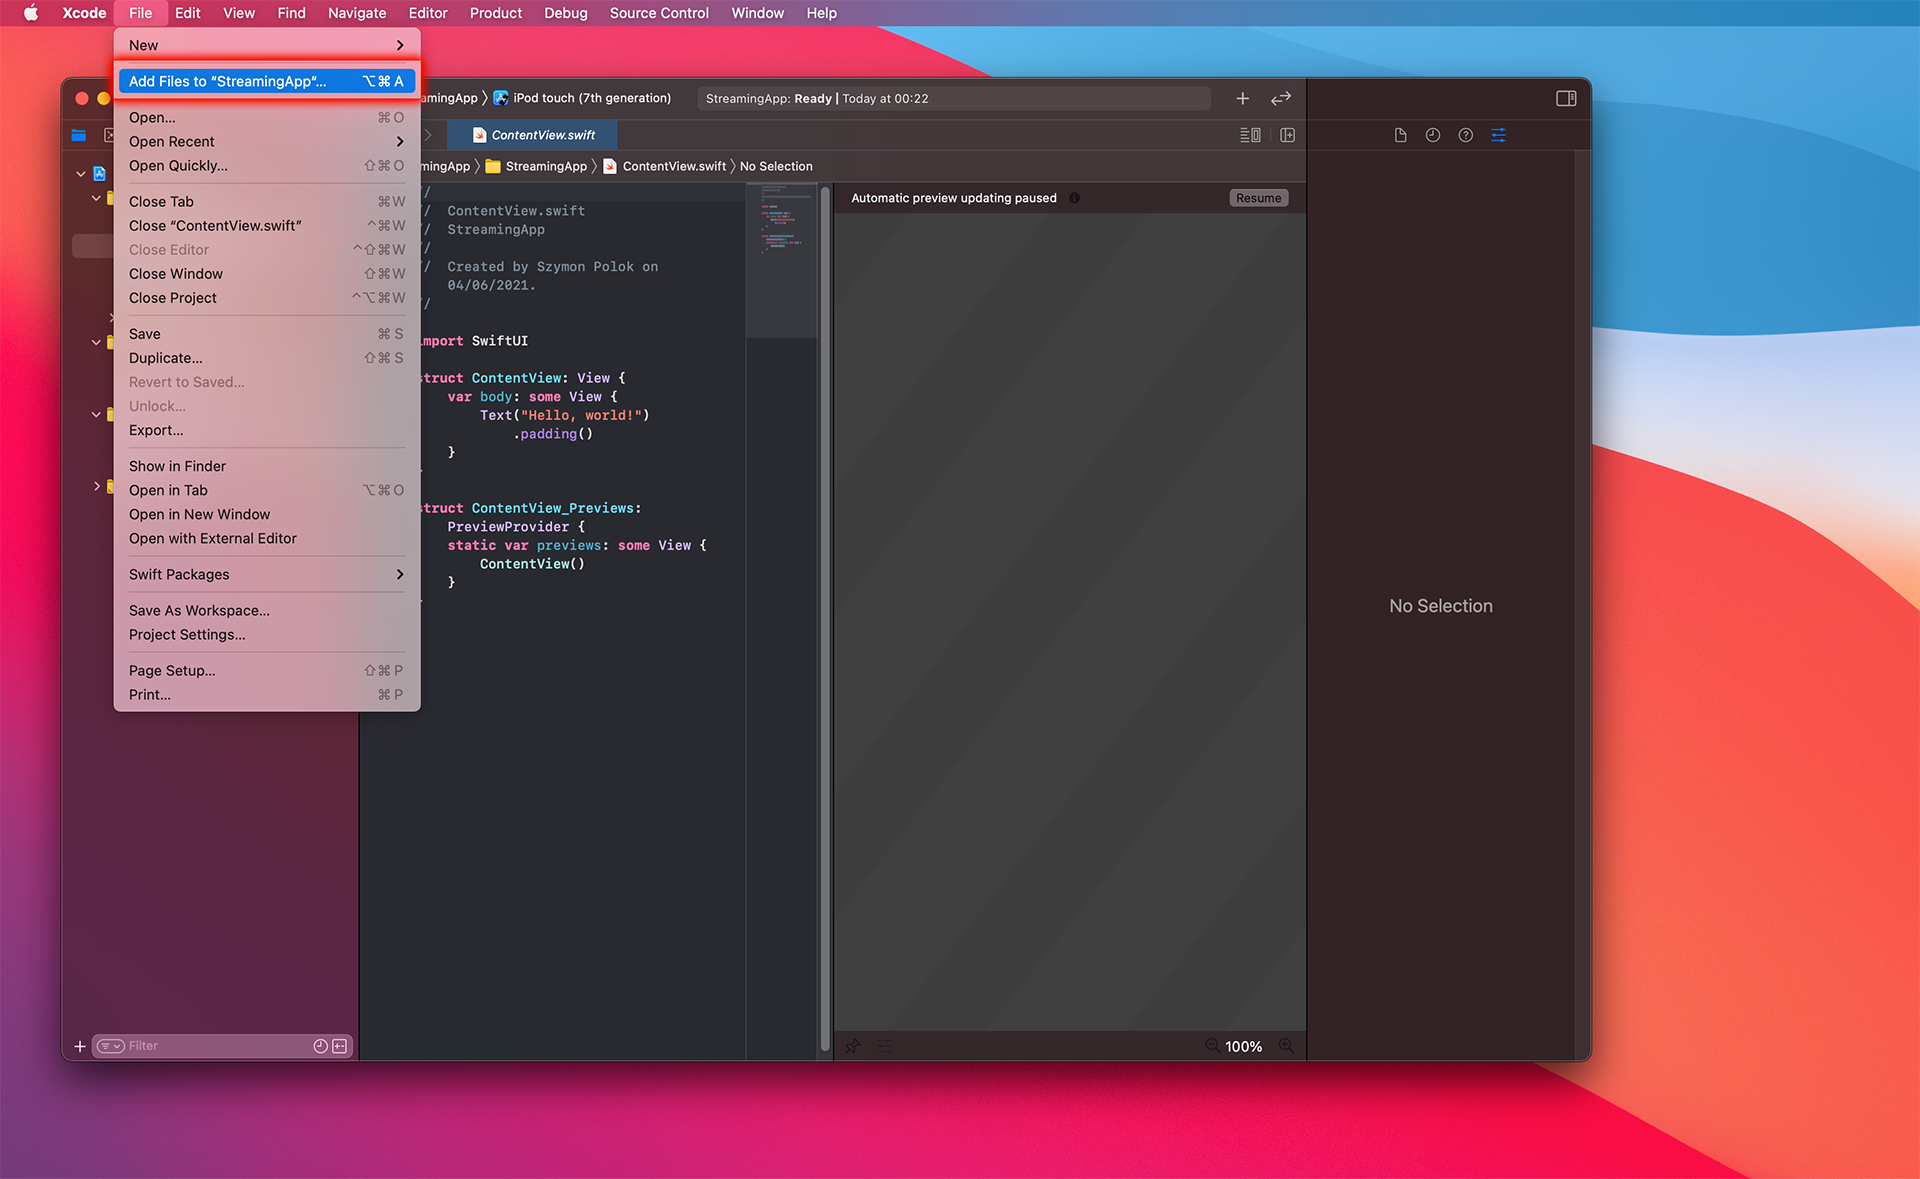Choose Save menu item
This screenshot has width=1920, height=1179.
point(267,333)
